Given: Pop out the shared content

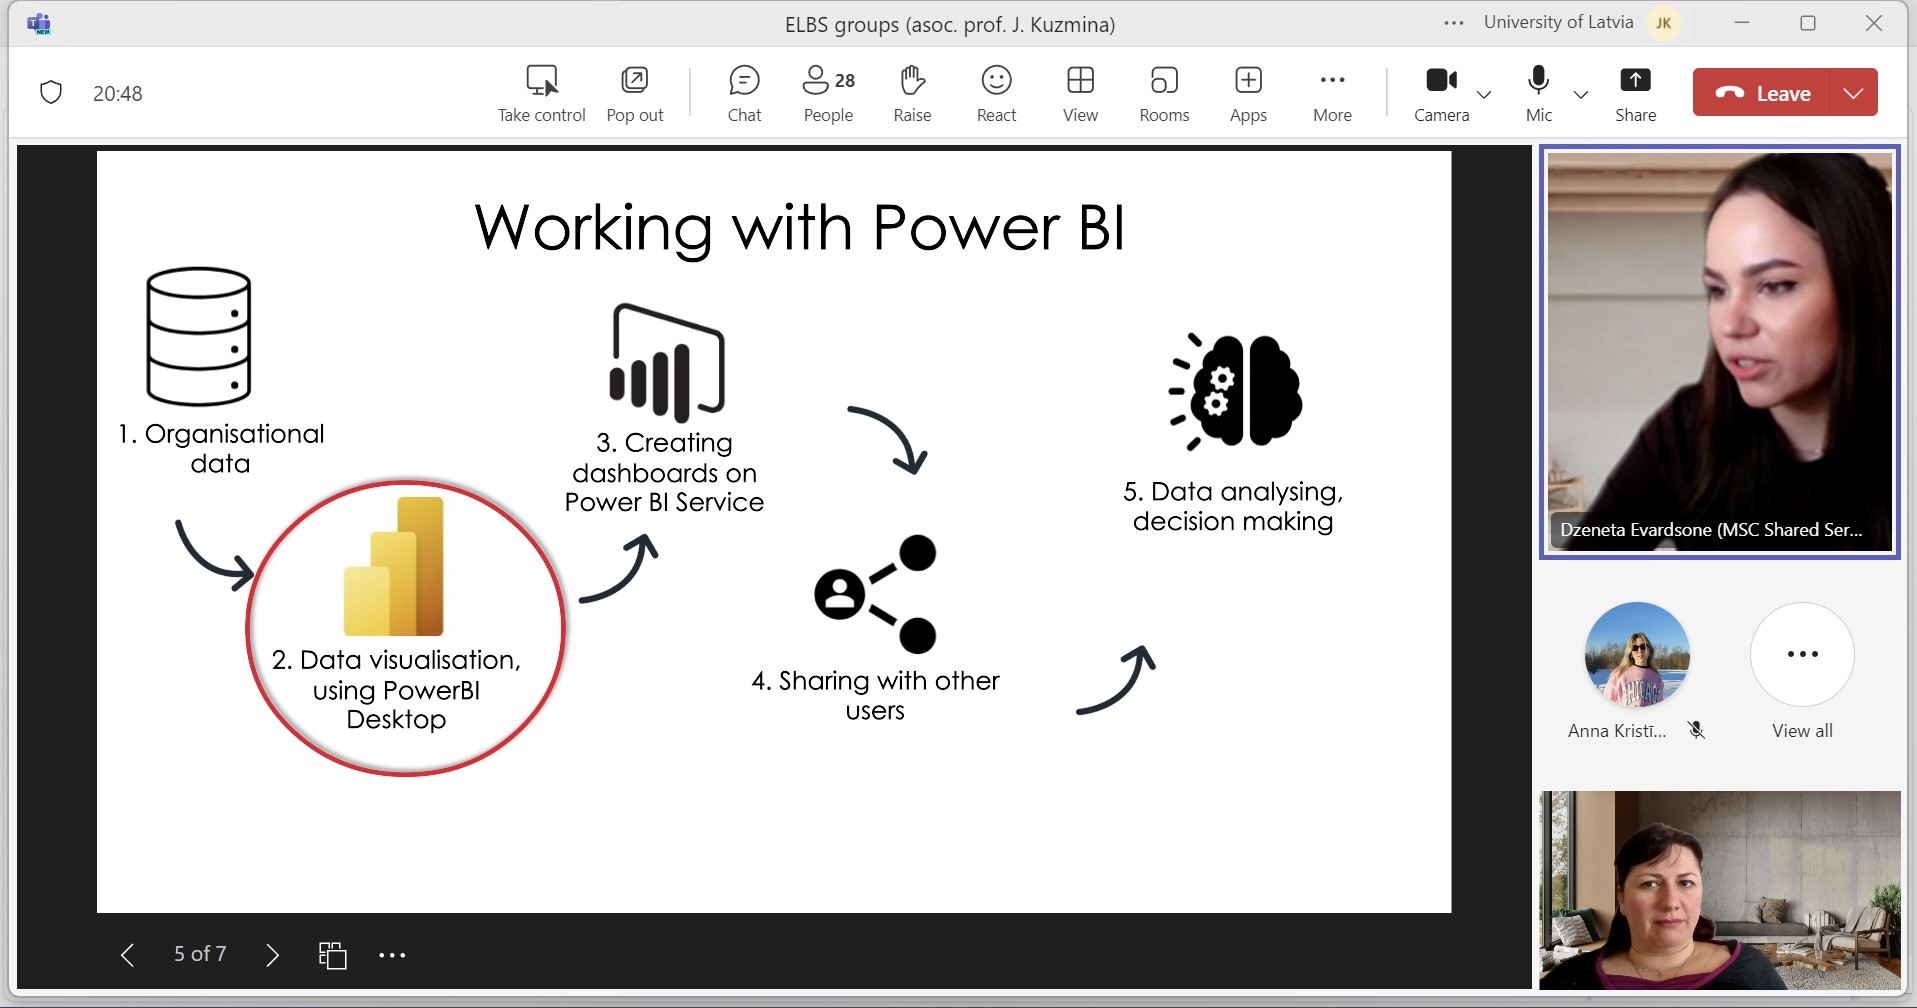Looking at the screenshot, I should (x=635, y=94).
